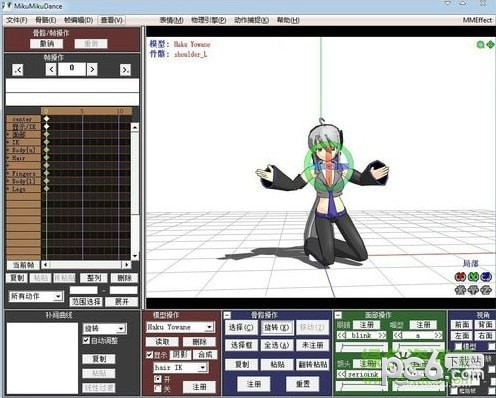
Task: Toggle the 显示 checkbox in the model panel
Action: tap(150, 355)
